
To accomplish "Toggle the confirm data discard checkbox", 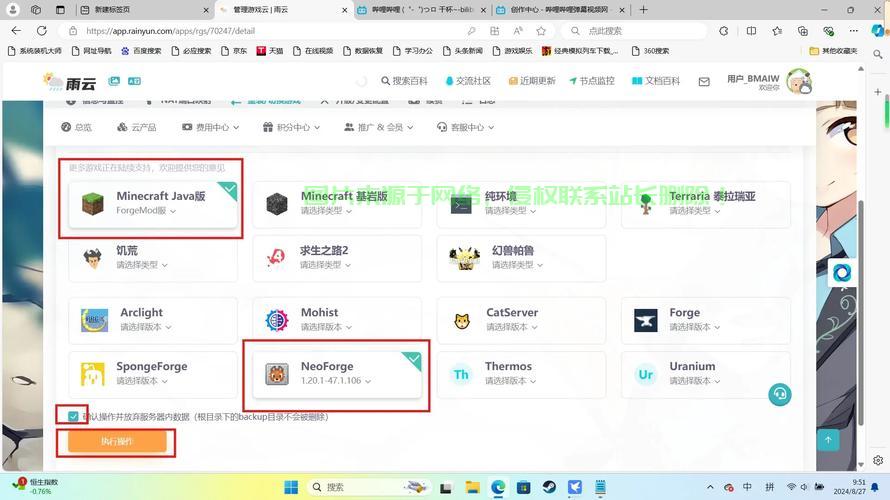I will click(x=73, y=417).
